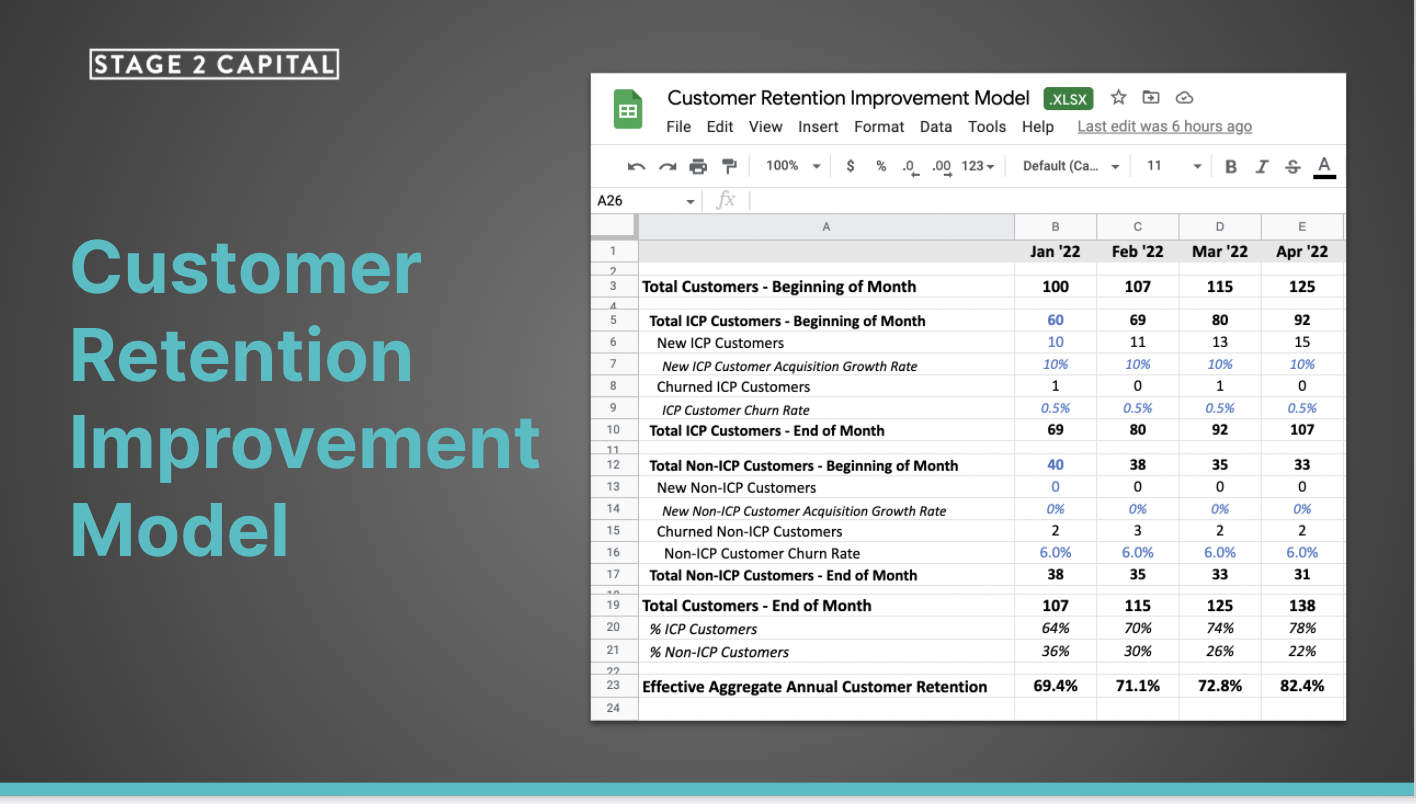Screen dimensions: 1416x804
Task: Click the 69.4% retention value
Action: 1055,686
